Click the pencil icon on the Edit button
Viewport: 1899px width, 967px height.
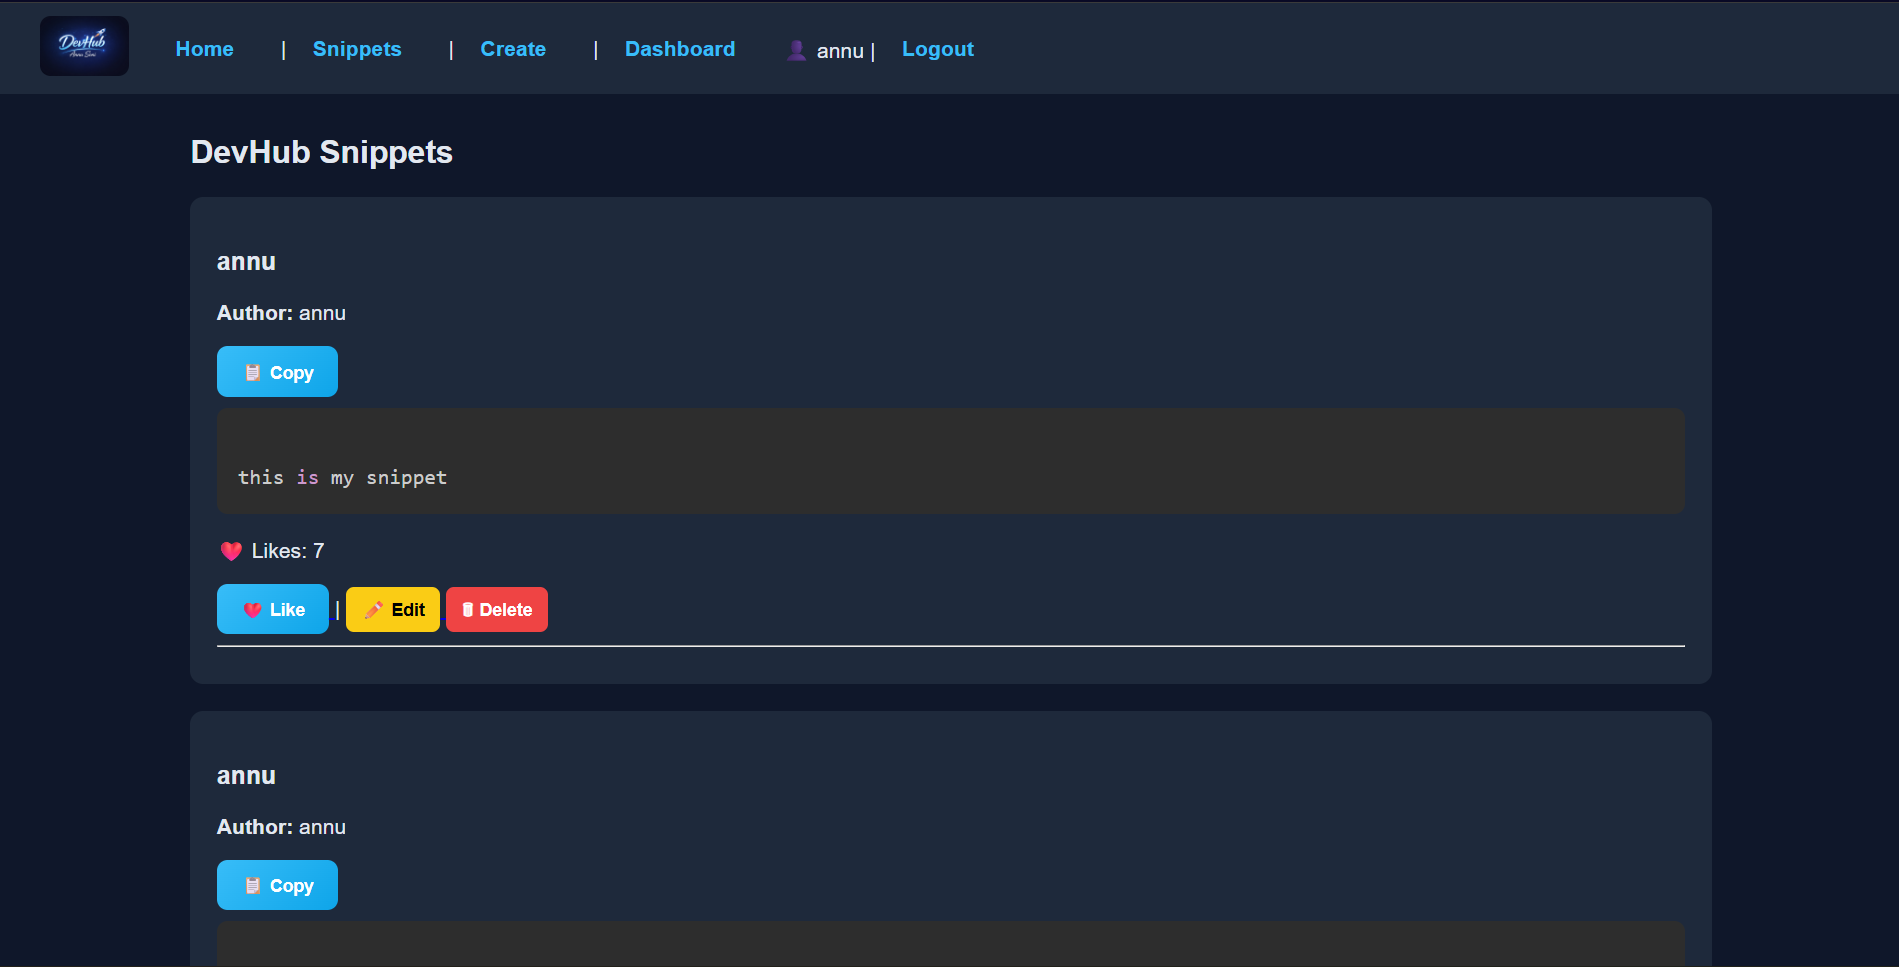[374, 610]
